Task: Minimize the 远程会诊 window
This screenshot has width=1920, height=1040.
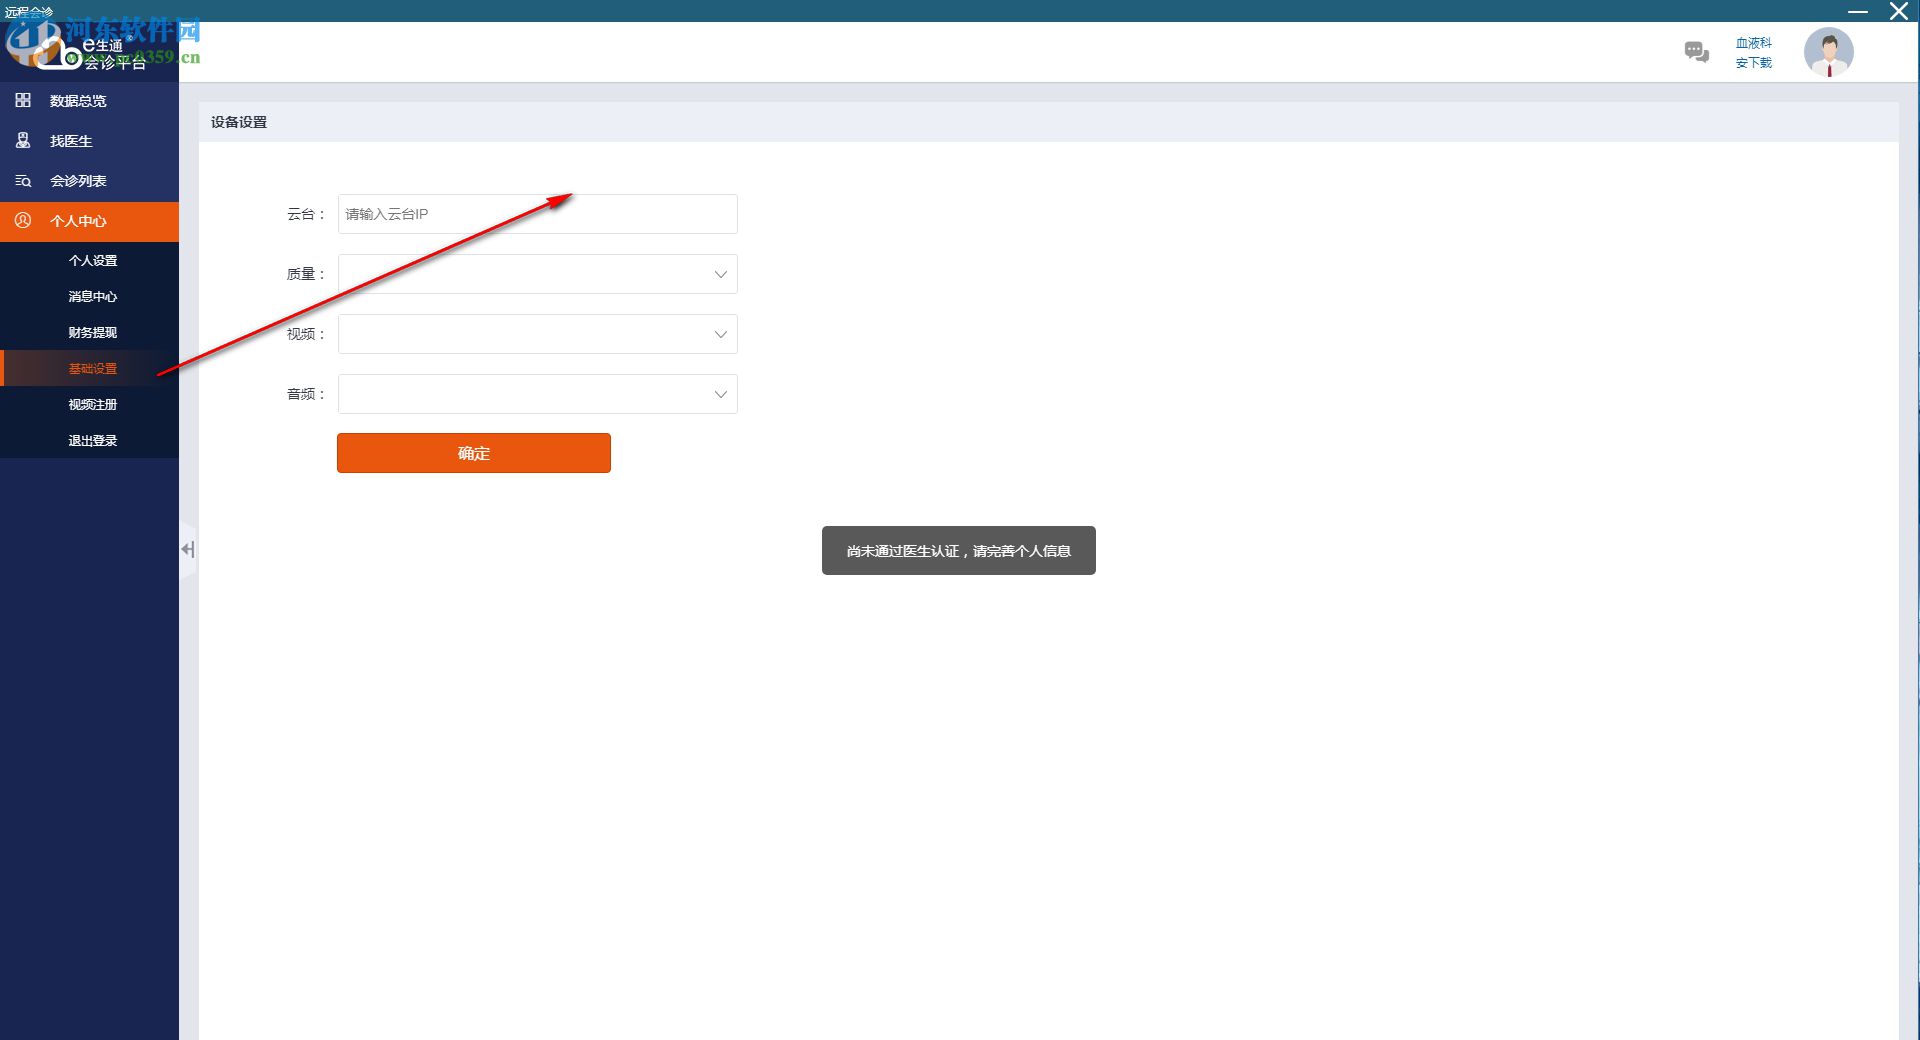Action: pos(1858,11)
